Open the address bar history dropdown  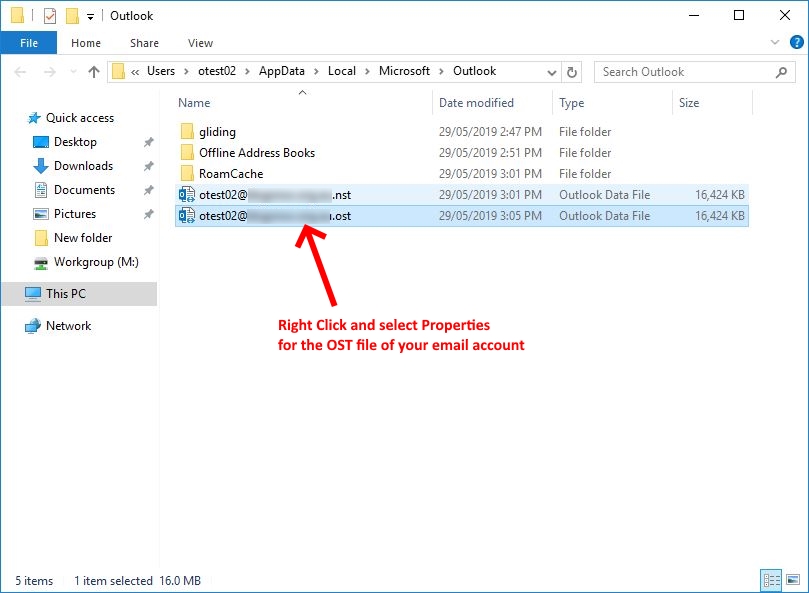point(552,72)
